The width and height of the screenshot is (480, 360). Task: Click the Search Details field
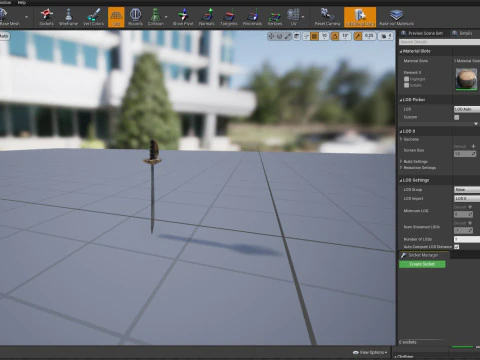(439, 42)
